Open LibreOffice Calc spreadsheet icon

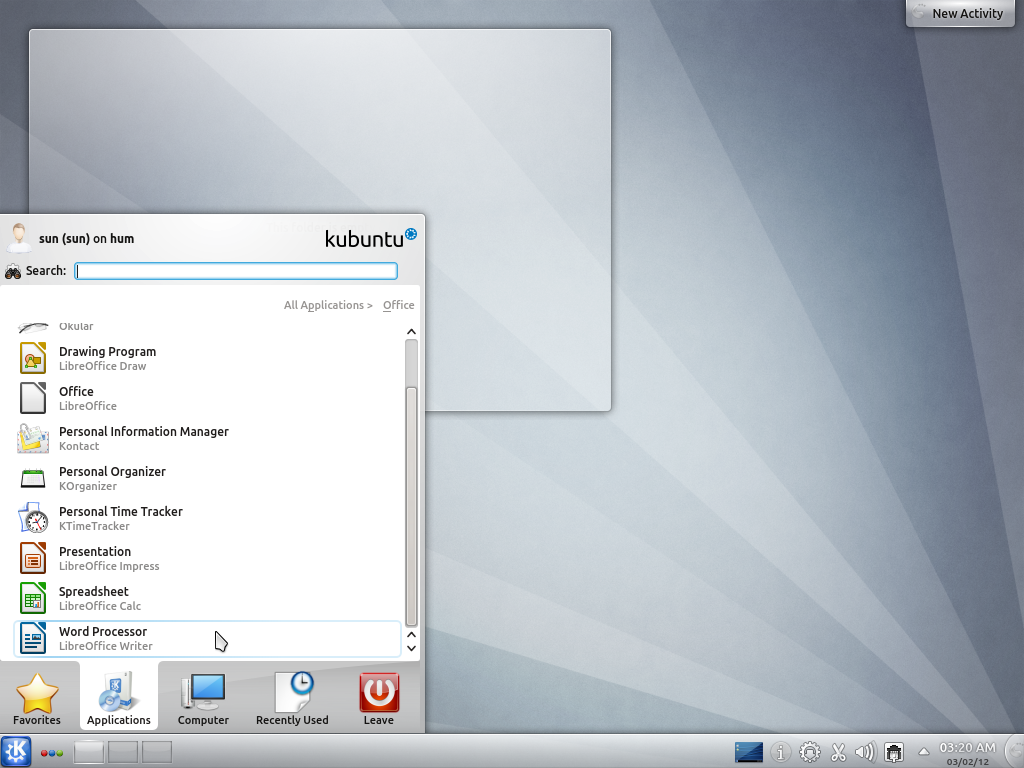point(33,598)
